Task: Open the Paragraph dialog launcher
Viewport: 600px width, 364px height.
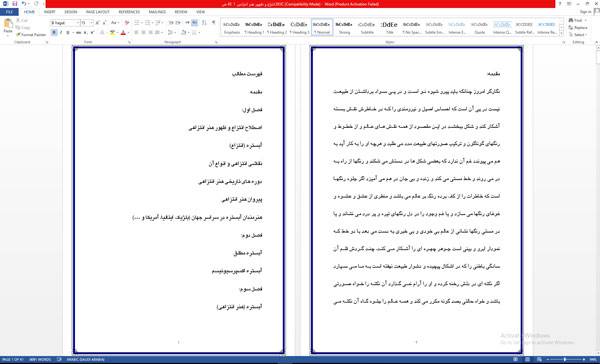Action: pyautogui.click(x=216, y=42)
